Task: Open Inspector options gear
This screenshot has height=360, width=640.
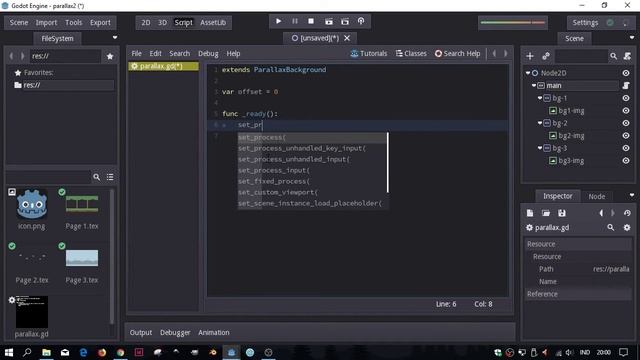Action: (627, 227)
